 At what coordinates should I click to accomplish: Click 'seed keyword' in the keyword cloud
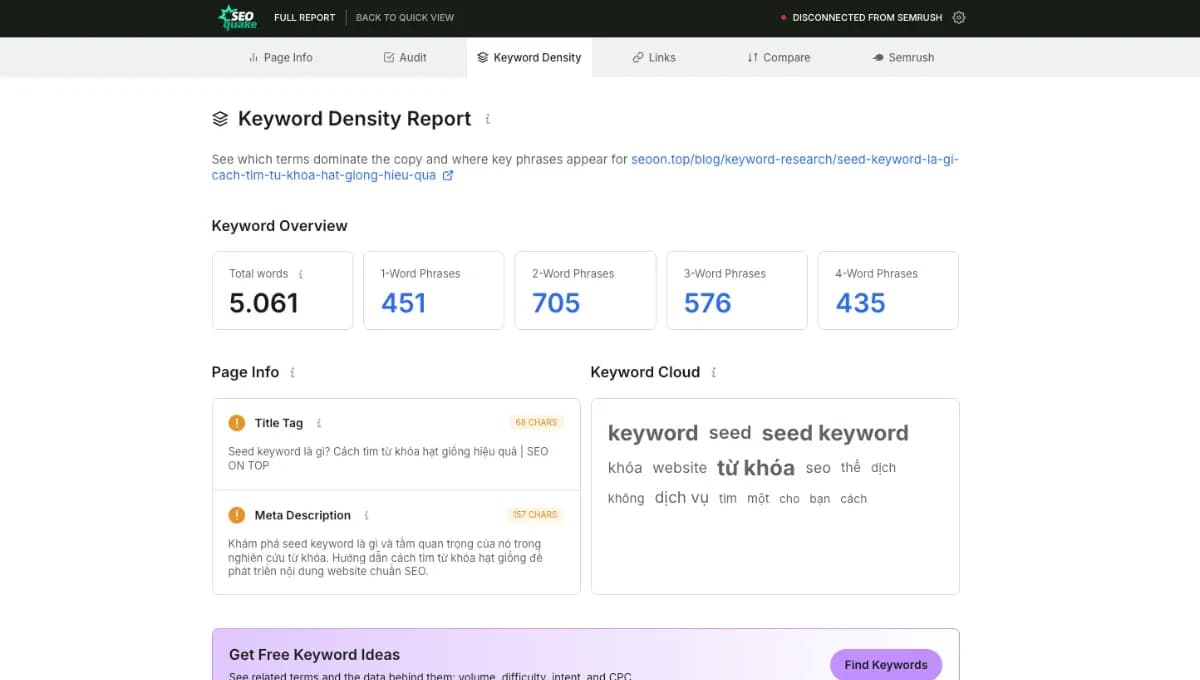pos(835,433)
